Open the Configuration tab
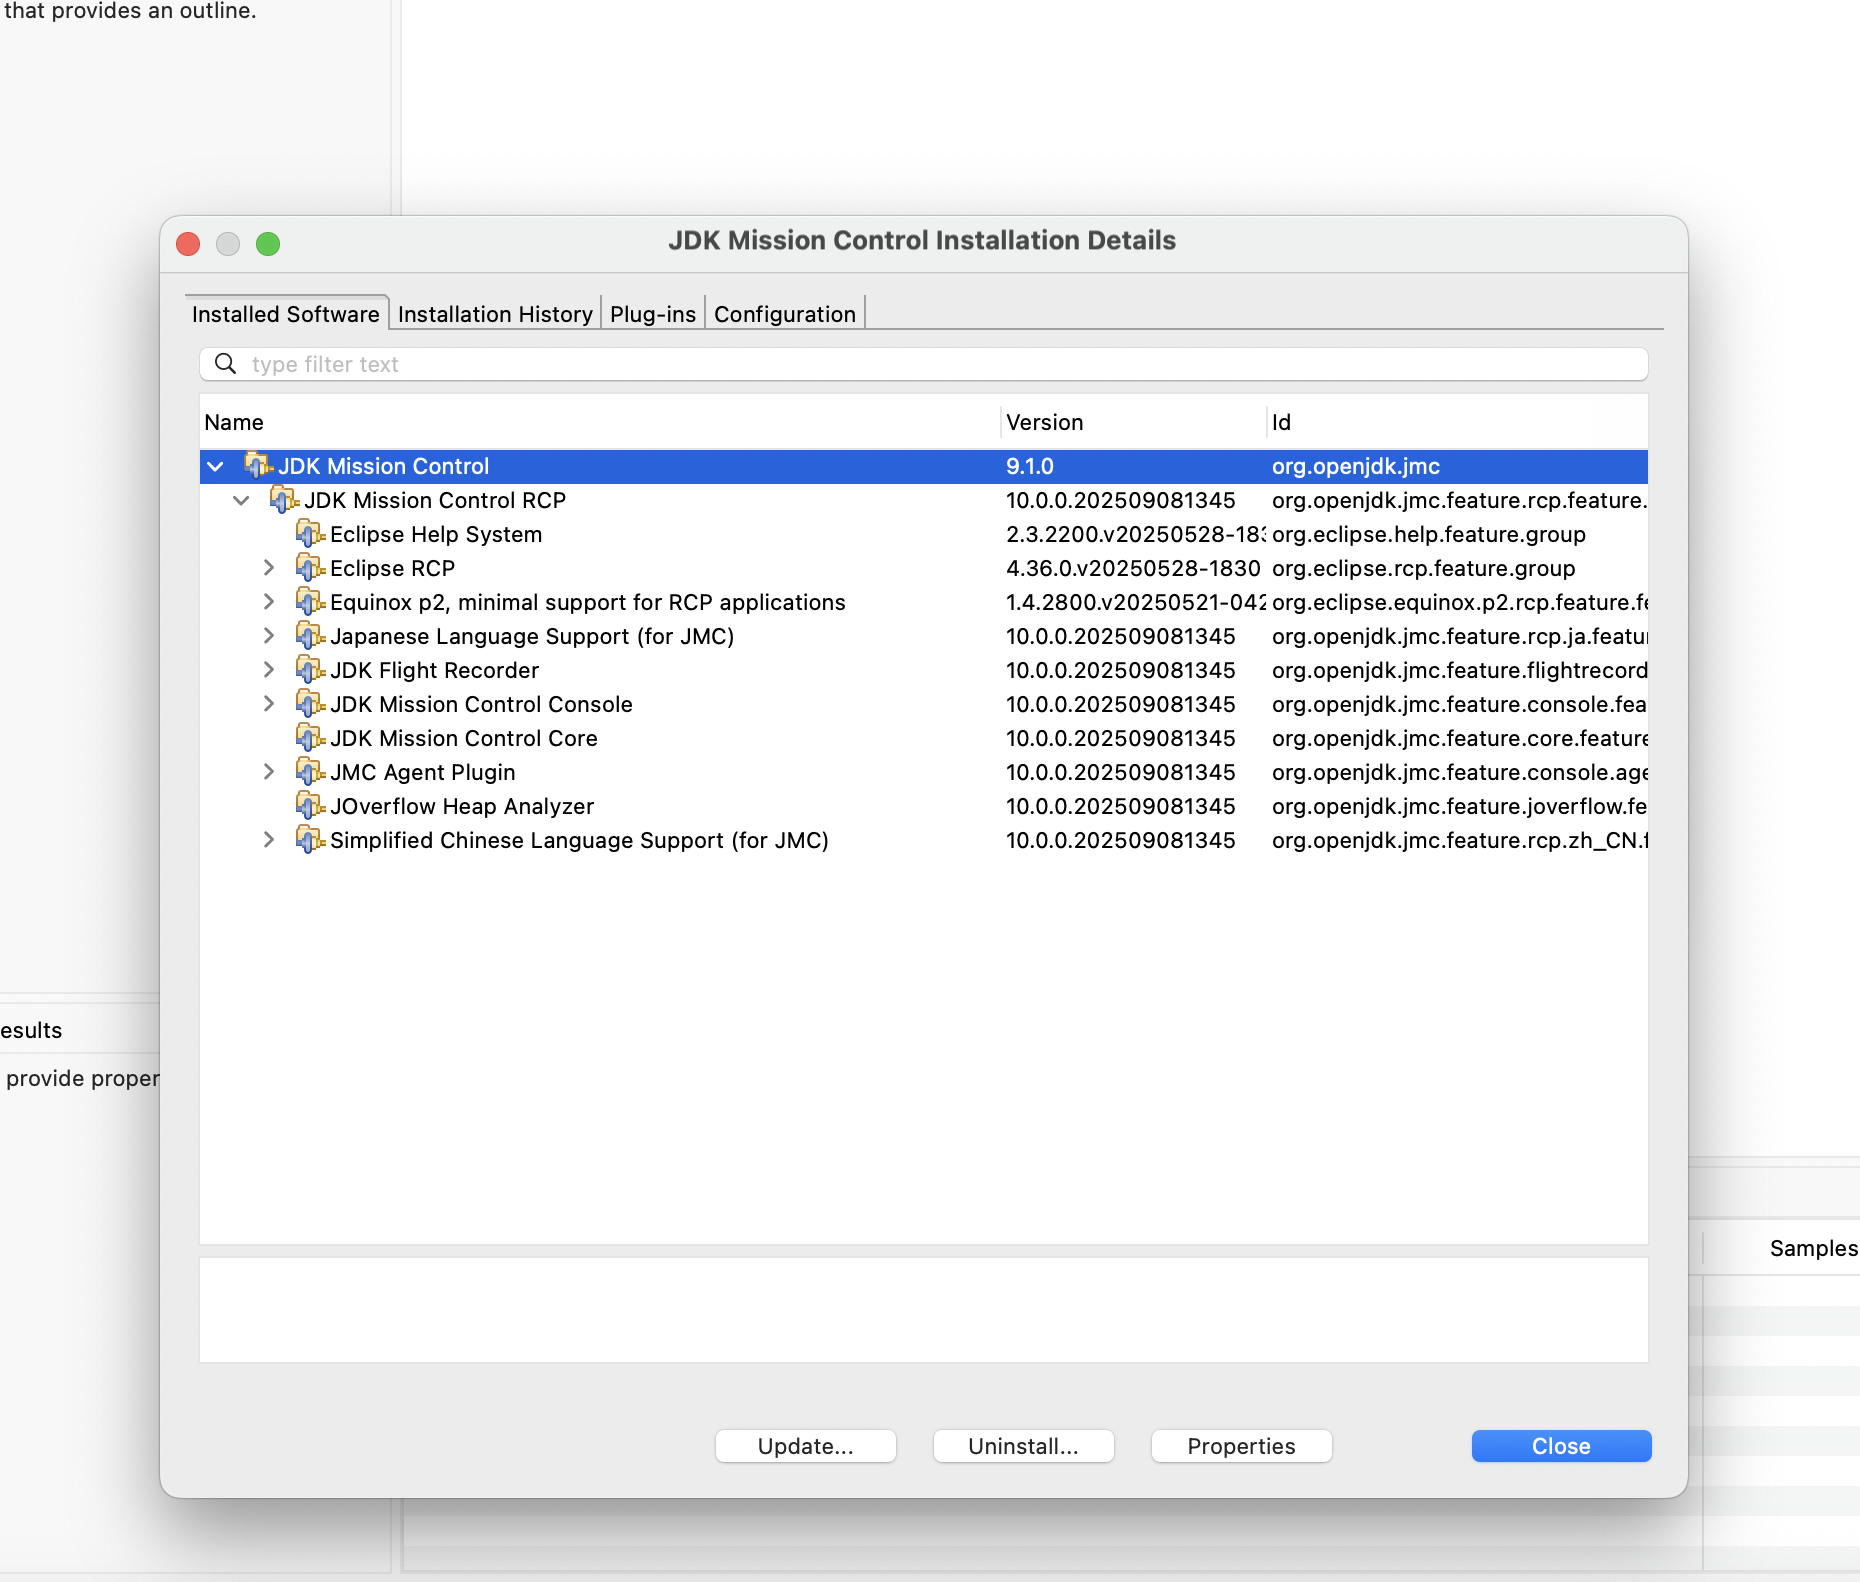Screen dimensions: 1860x1582 coord(785,314)
